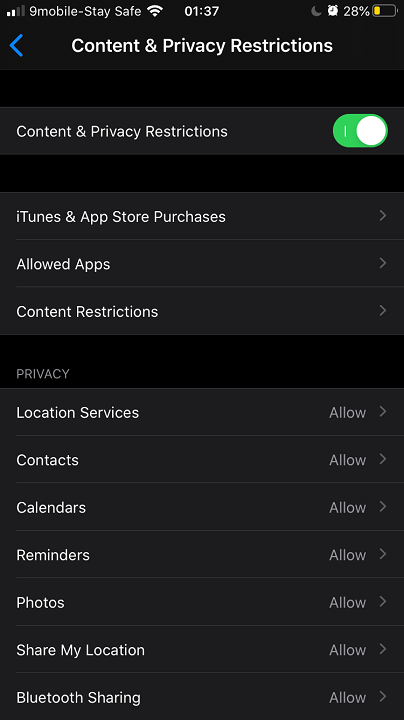This screenshot has width=404, height=720.
Task: Tap the Wi-Fi status icon
Action: (x=155, y=11)
